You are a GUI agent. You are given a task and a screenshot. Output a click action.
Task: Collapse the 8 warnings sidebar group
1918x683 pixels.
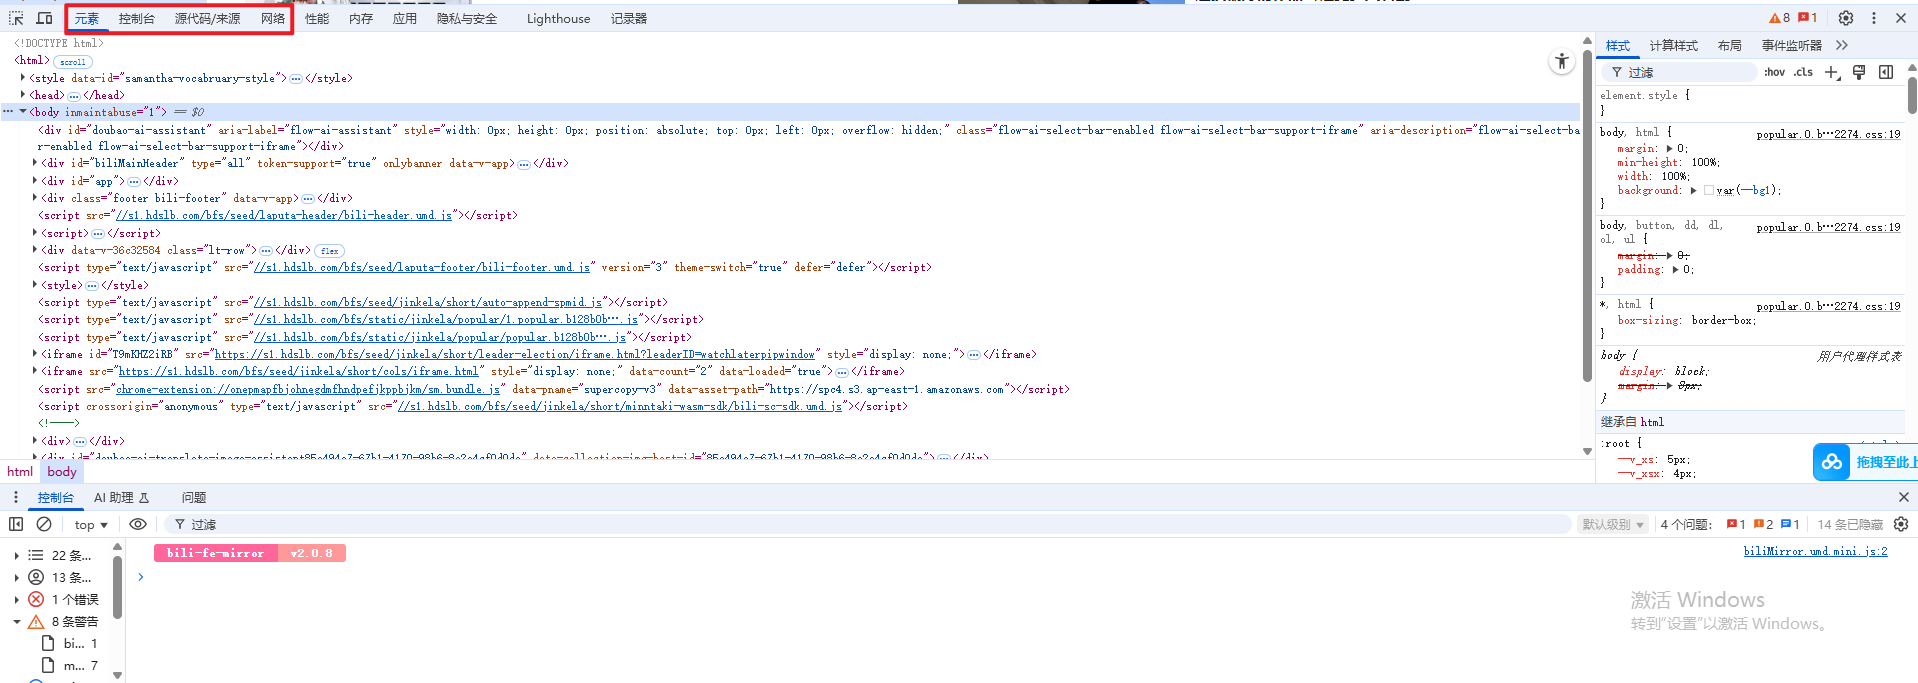click(16, 621)
